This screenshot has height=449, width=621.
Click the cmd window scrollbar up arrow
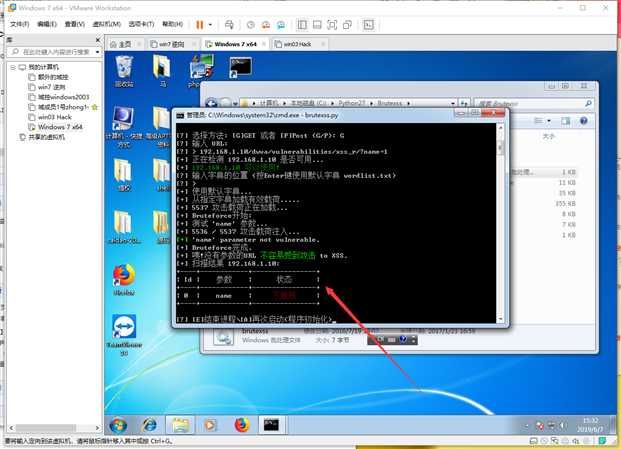(x=500, y=127)
